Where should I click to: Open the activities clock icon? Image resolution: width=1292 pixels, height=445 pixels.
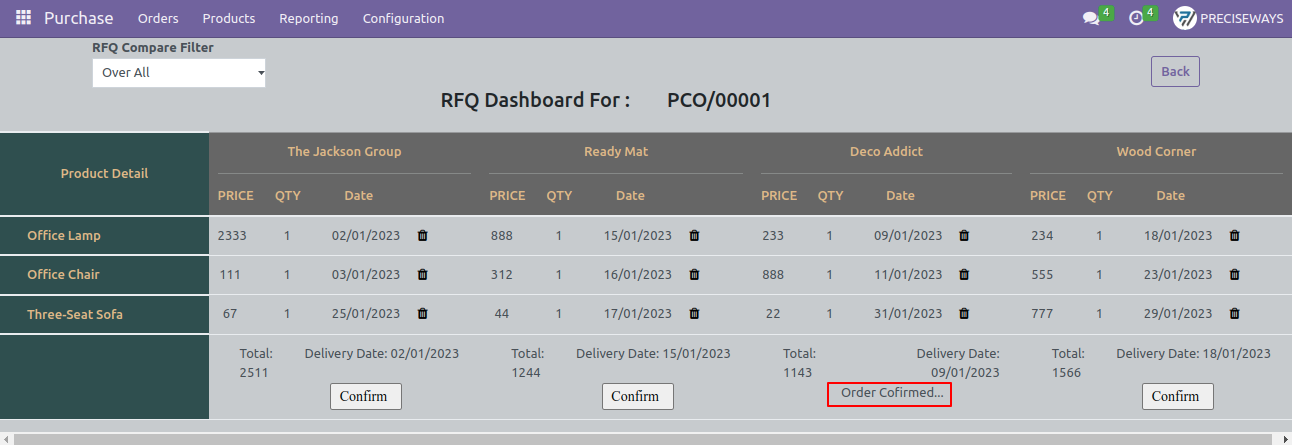(x=1136, y=18)
